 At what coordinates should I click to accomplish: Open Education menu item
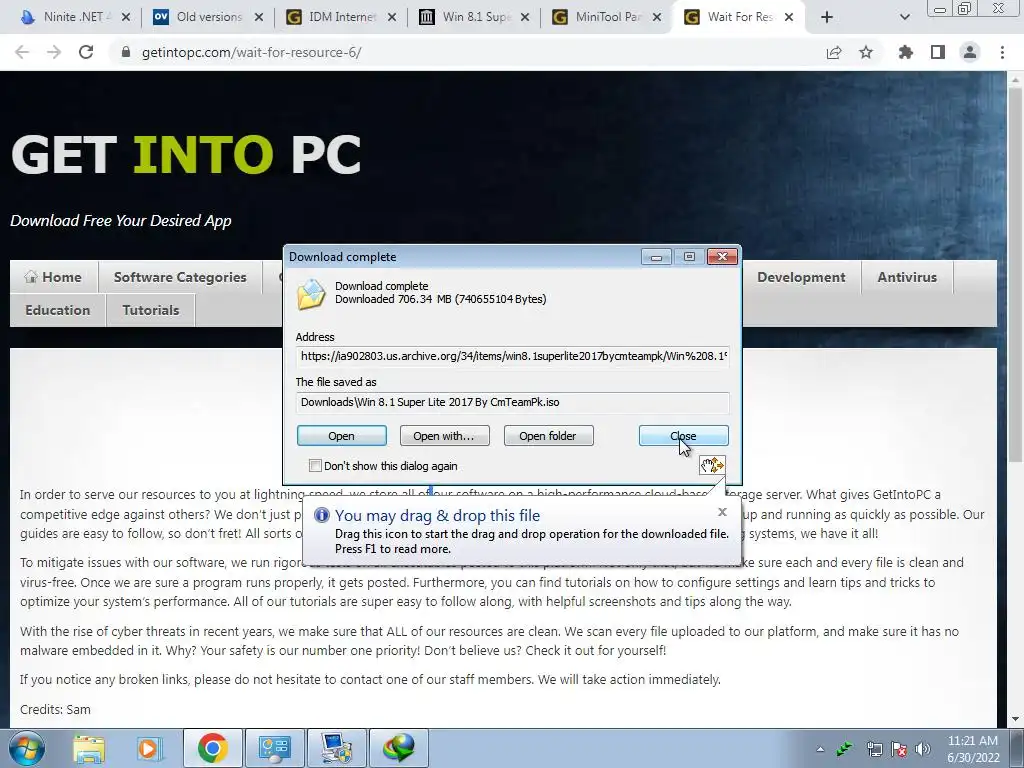[x=57, y=310]
